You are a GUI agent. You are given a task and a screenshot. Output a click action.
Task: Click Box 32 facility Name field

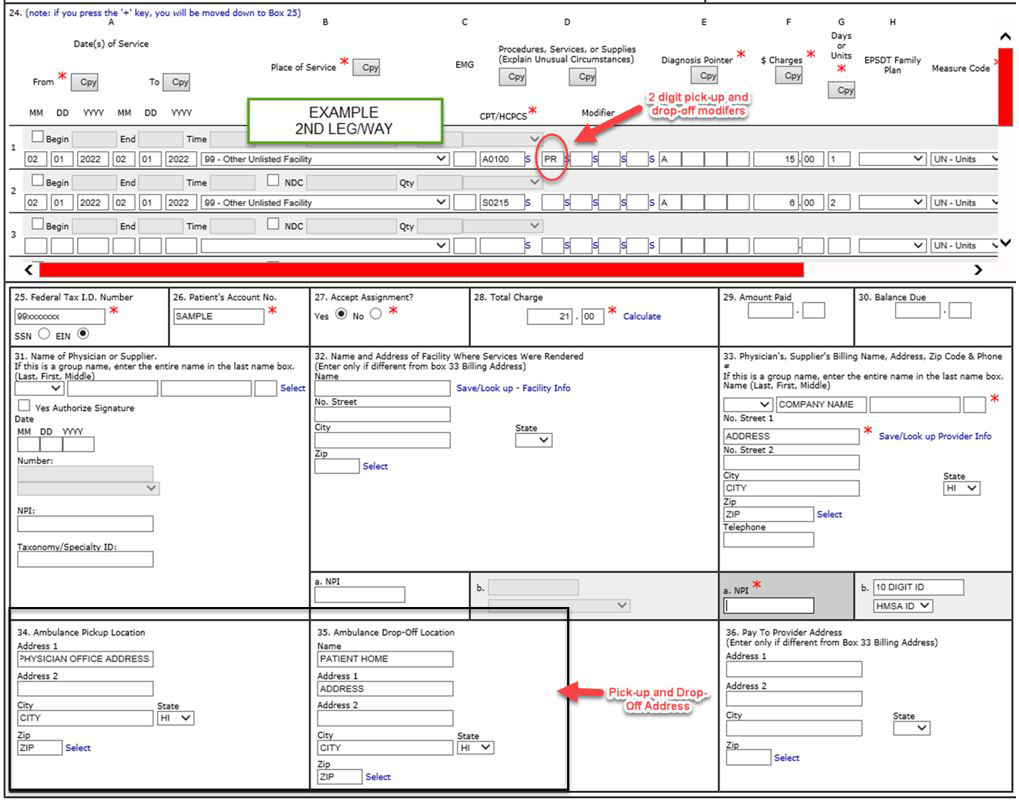[382, 389]
